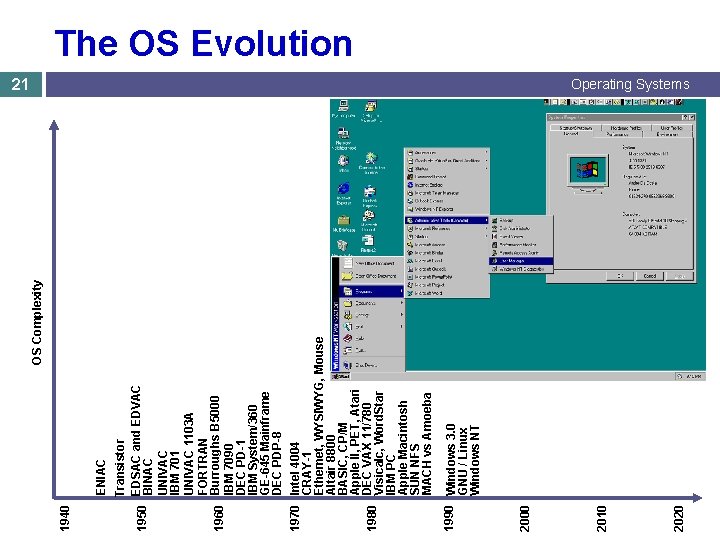Open the Internet Explorer desktop icon

coord(343,194)
